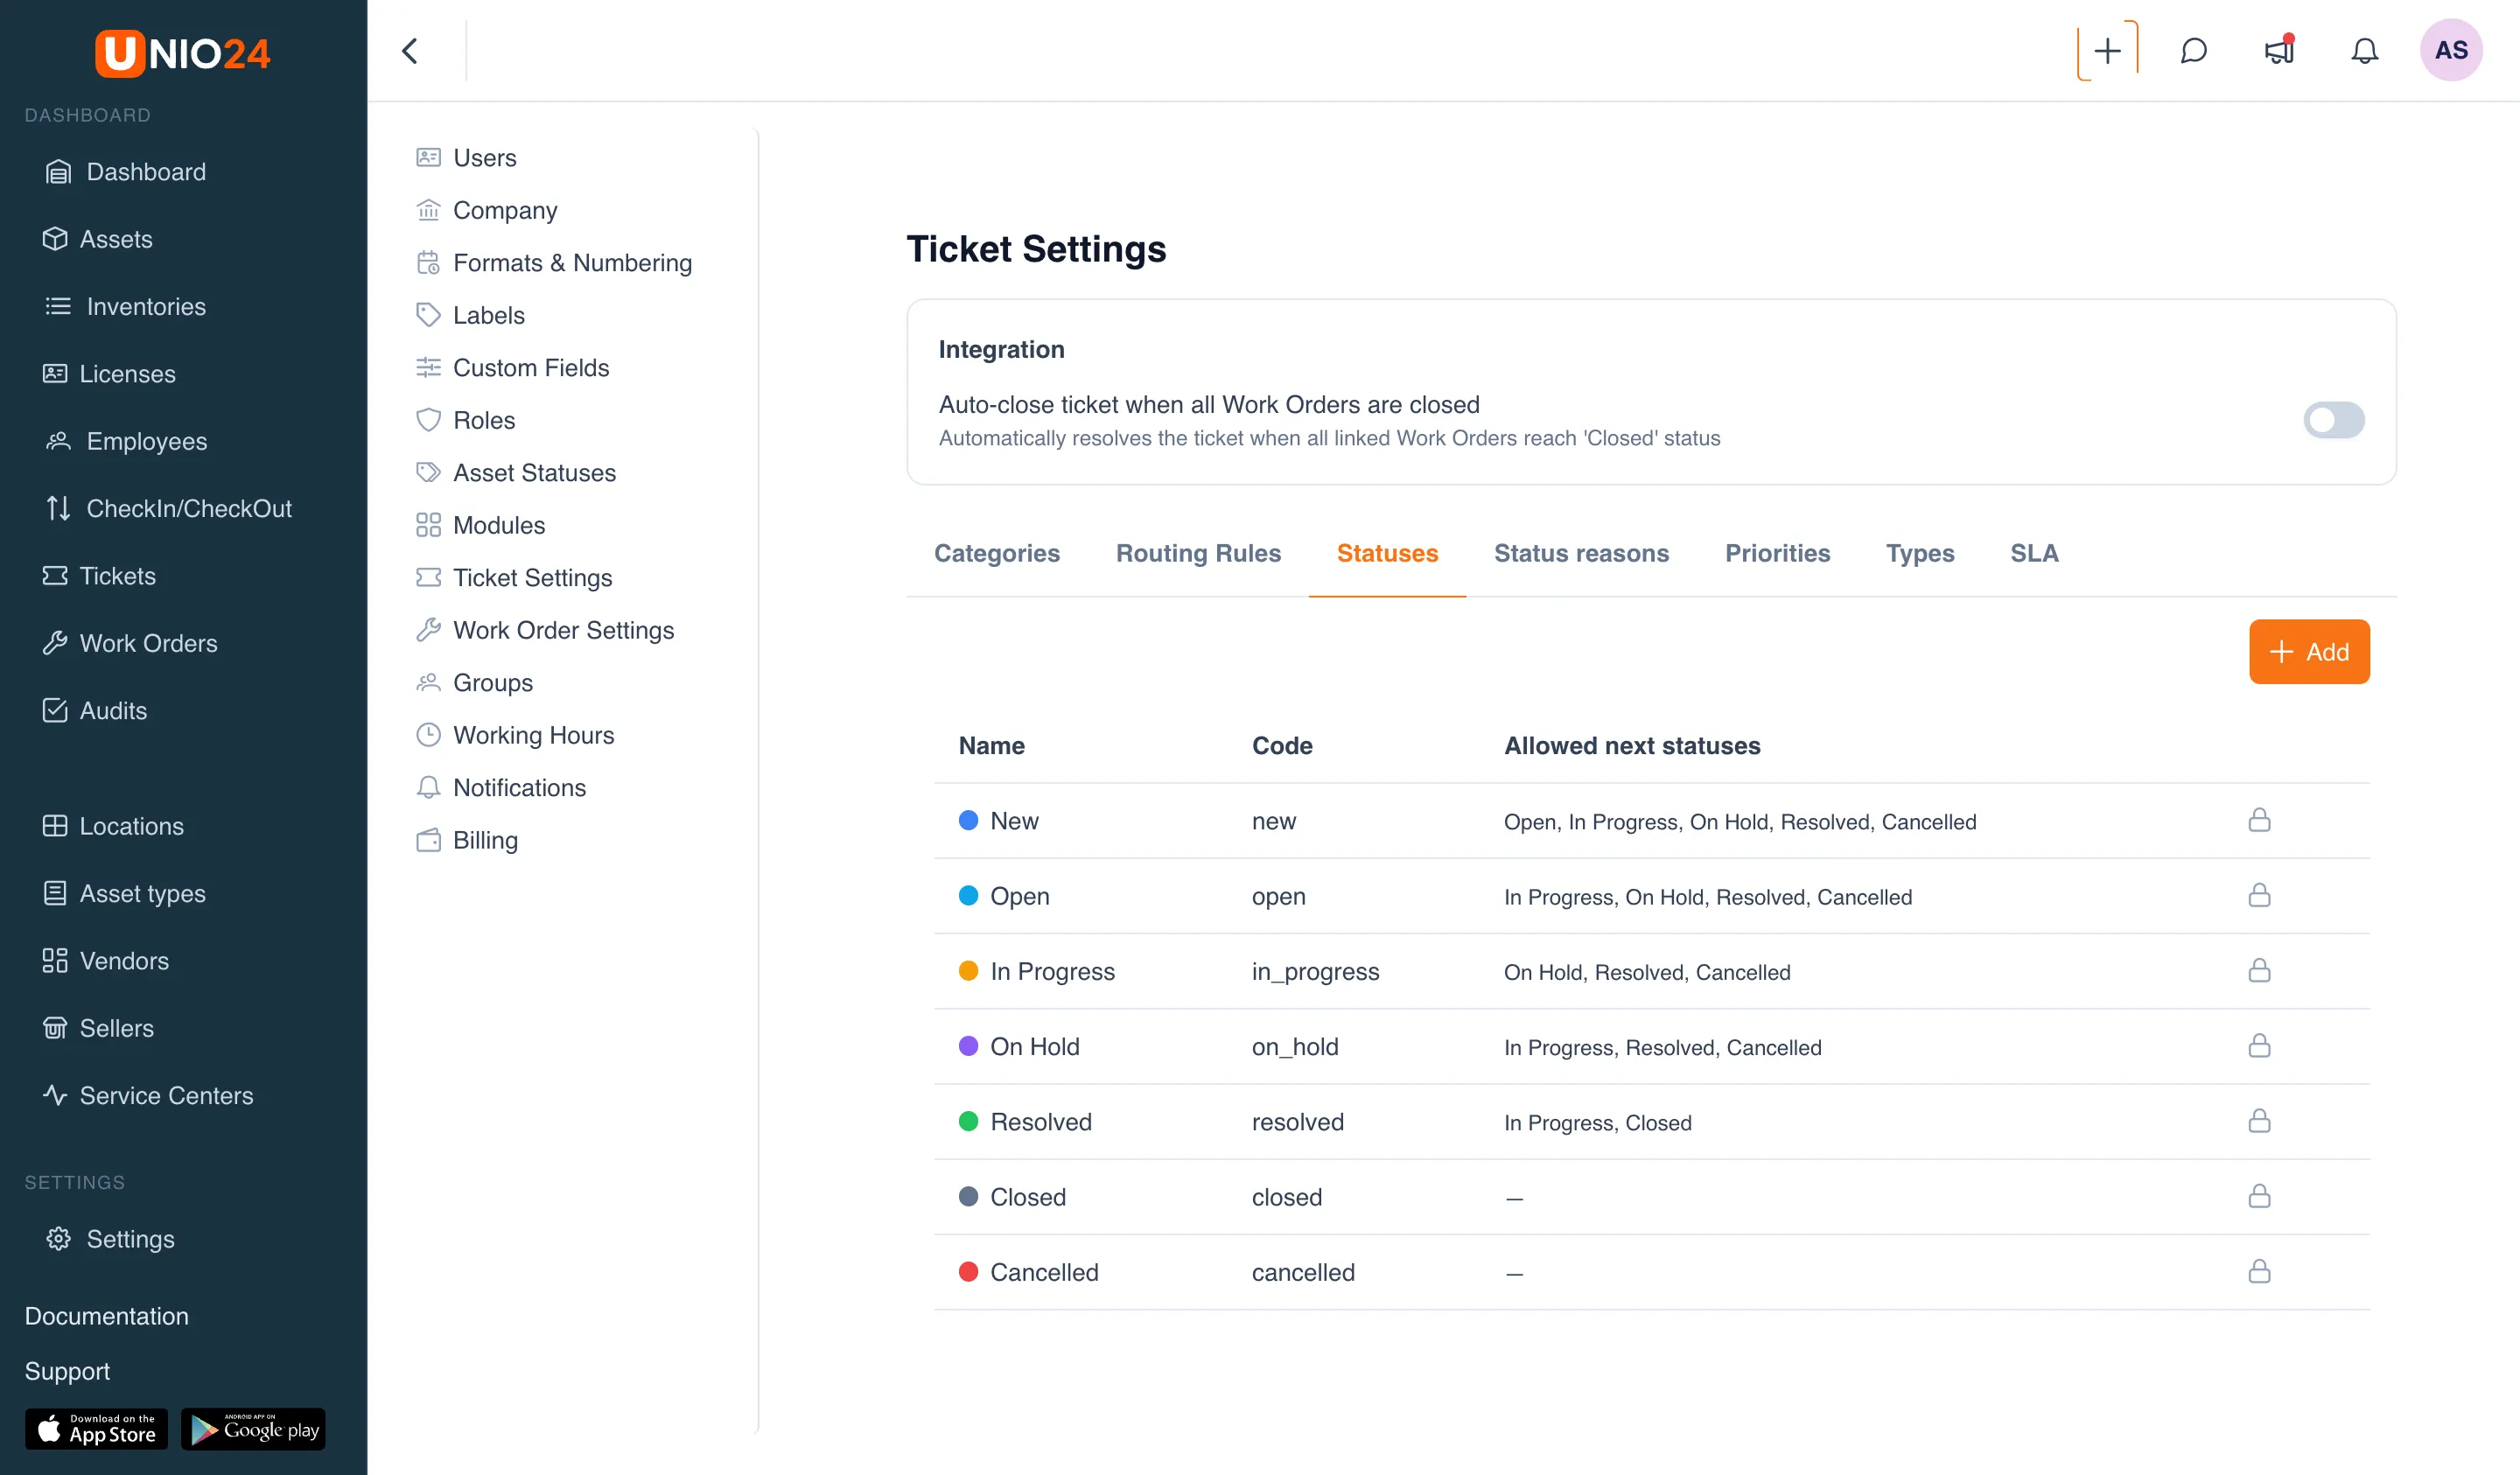This screenshot has width=2520, height=1475.
Task: Open Company settings page
Action: (x=486, y=210)
